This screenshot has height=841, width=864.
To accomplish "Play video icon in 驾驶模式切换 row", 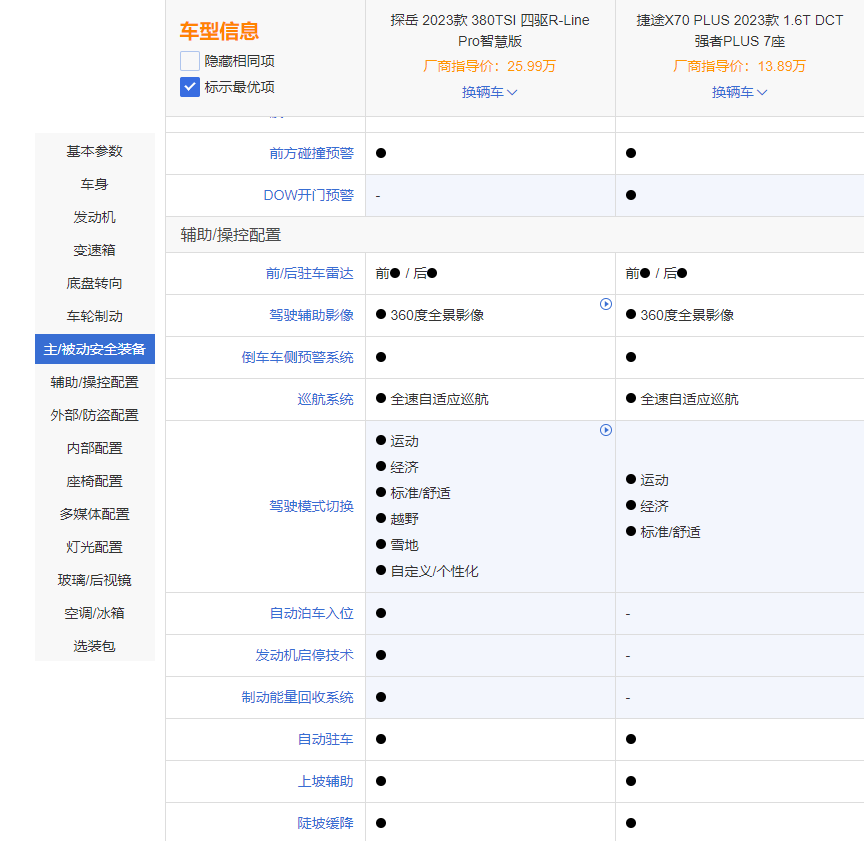I will (605, 430).
